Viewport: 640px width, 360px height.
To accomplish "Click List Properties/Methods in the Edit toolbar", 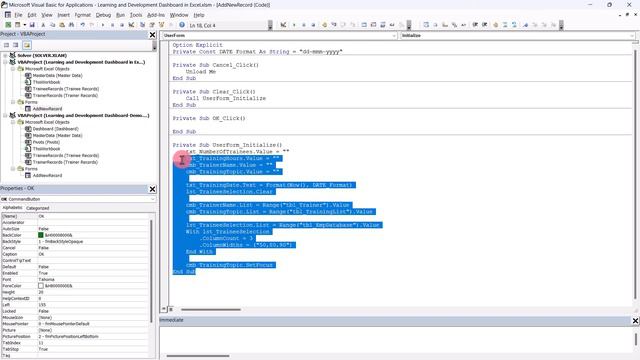I will coord(426,25).
